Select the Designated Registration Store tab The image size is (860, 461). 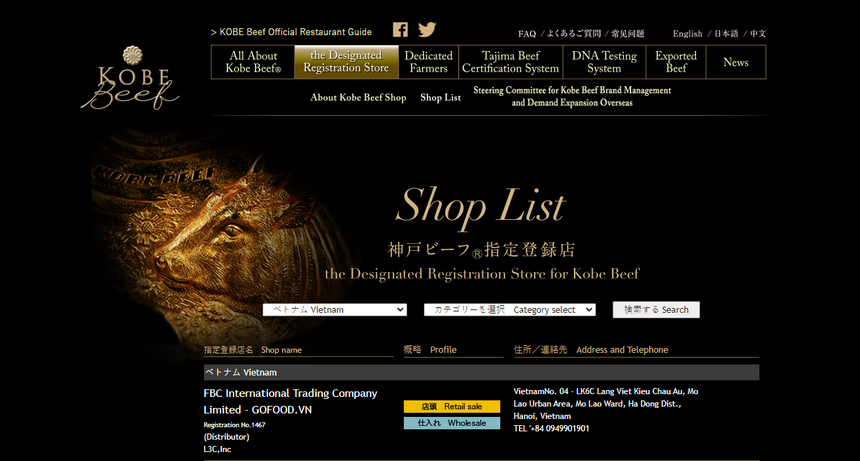tap(346, 62)
